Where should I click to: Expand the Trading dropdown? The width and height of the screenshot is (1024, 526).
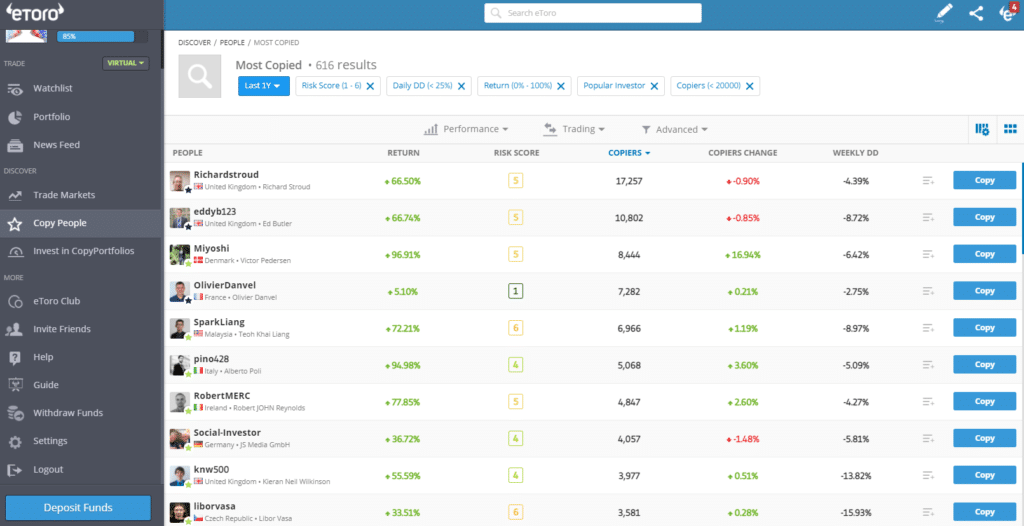574,129
